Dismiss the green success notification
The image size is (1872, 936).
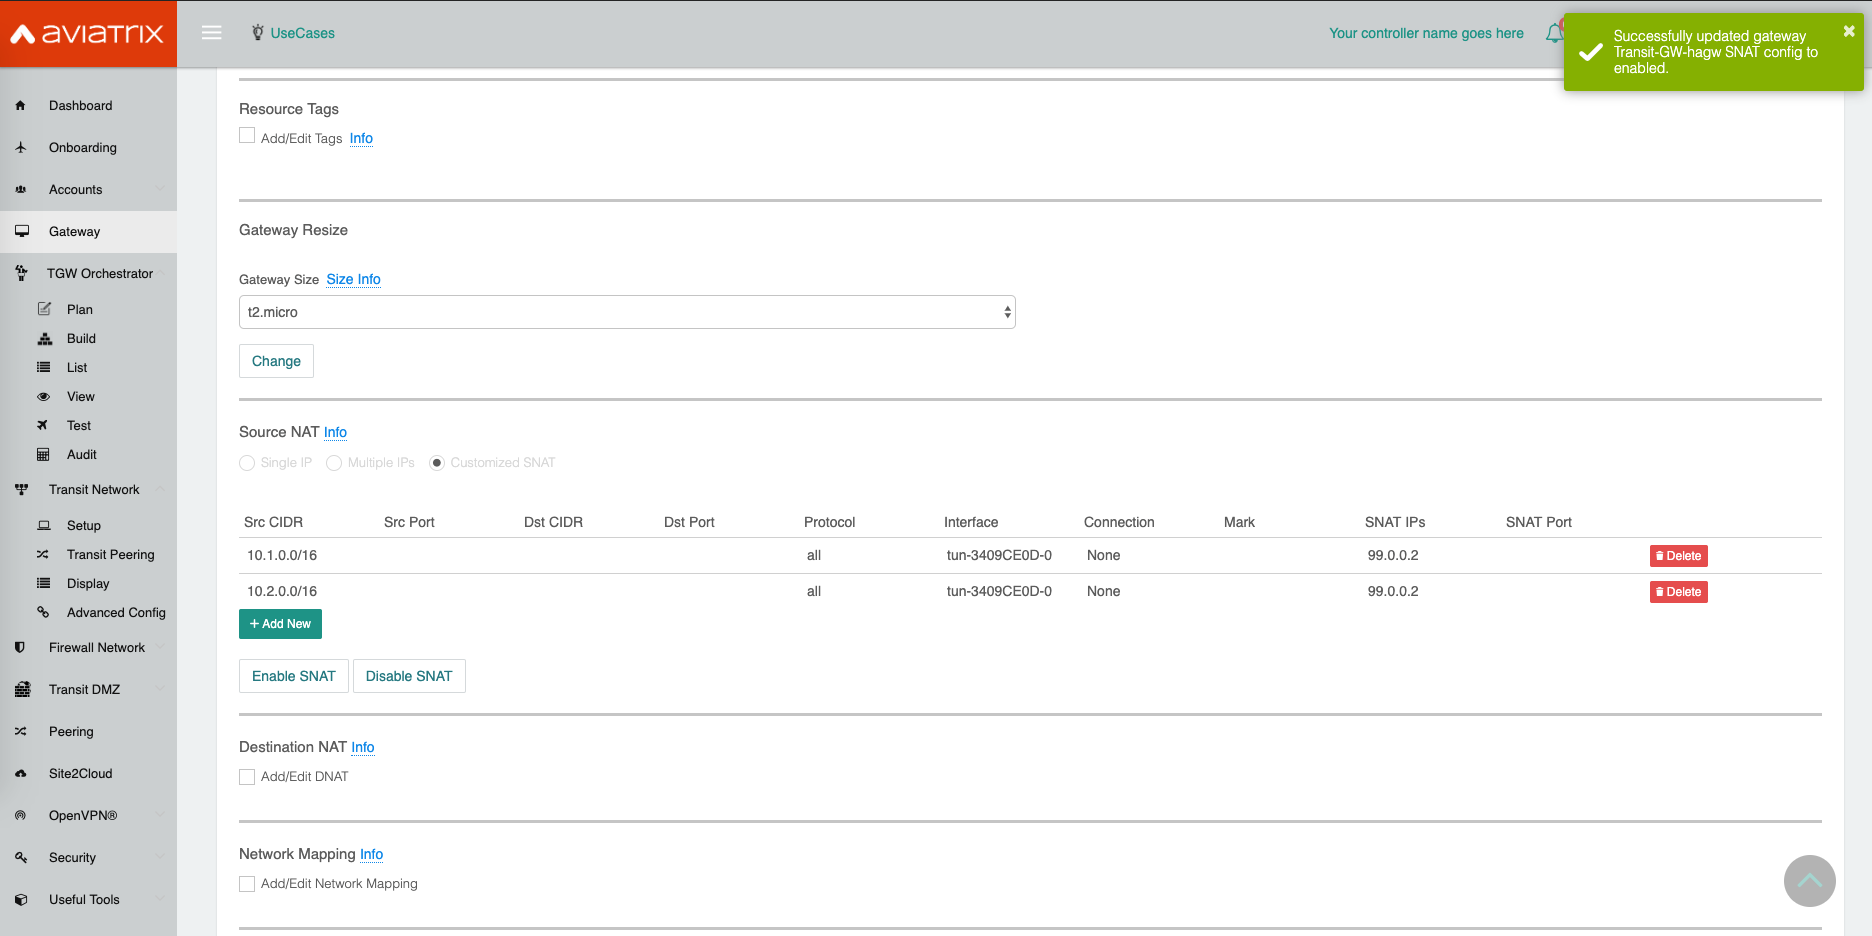click(1848, 32)
